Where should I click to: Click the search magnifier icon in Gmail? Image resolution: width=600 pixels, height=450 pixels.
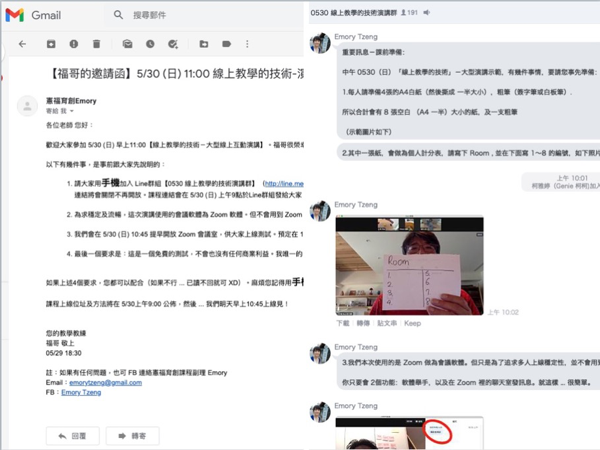pos(118,15)
